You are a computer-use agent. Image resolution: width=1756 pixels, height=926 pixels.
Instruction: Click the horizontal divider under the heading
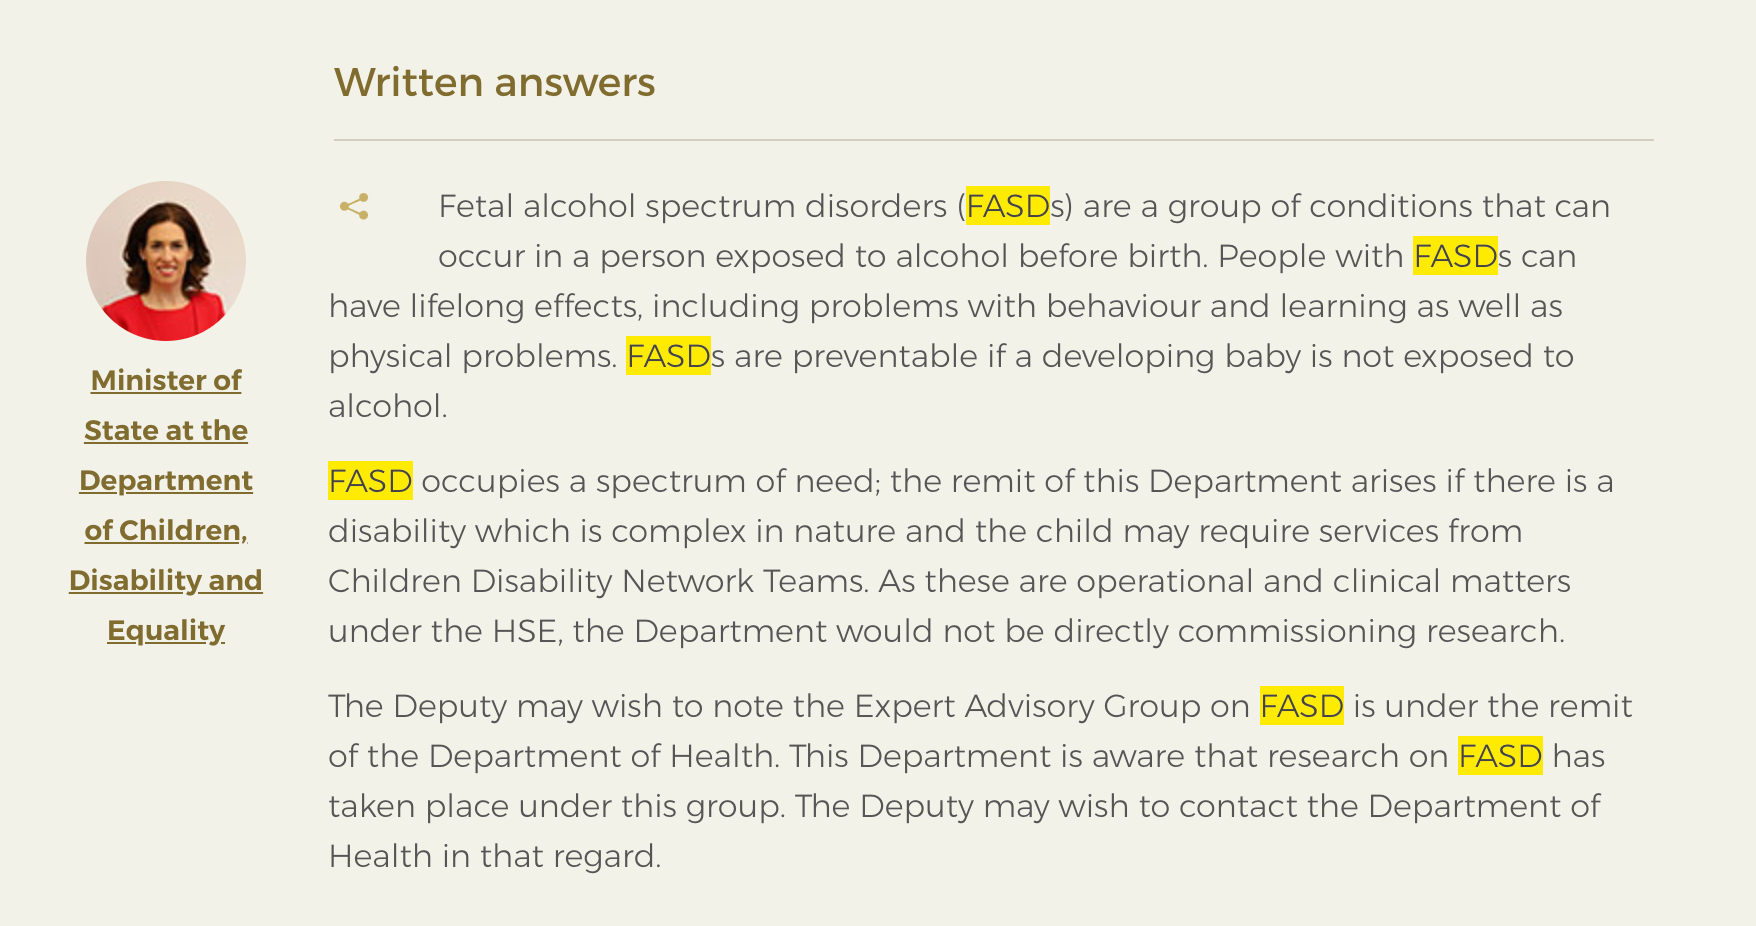tap(993, 140)
